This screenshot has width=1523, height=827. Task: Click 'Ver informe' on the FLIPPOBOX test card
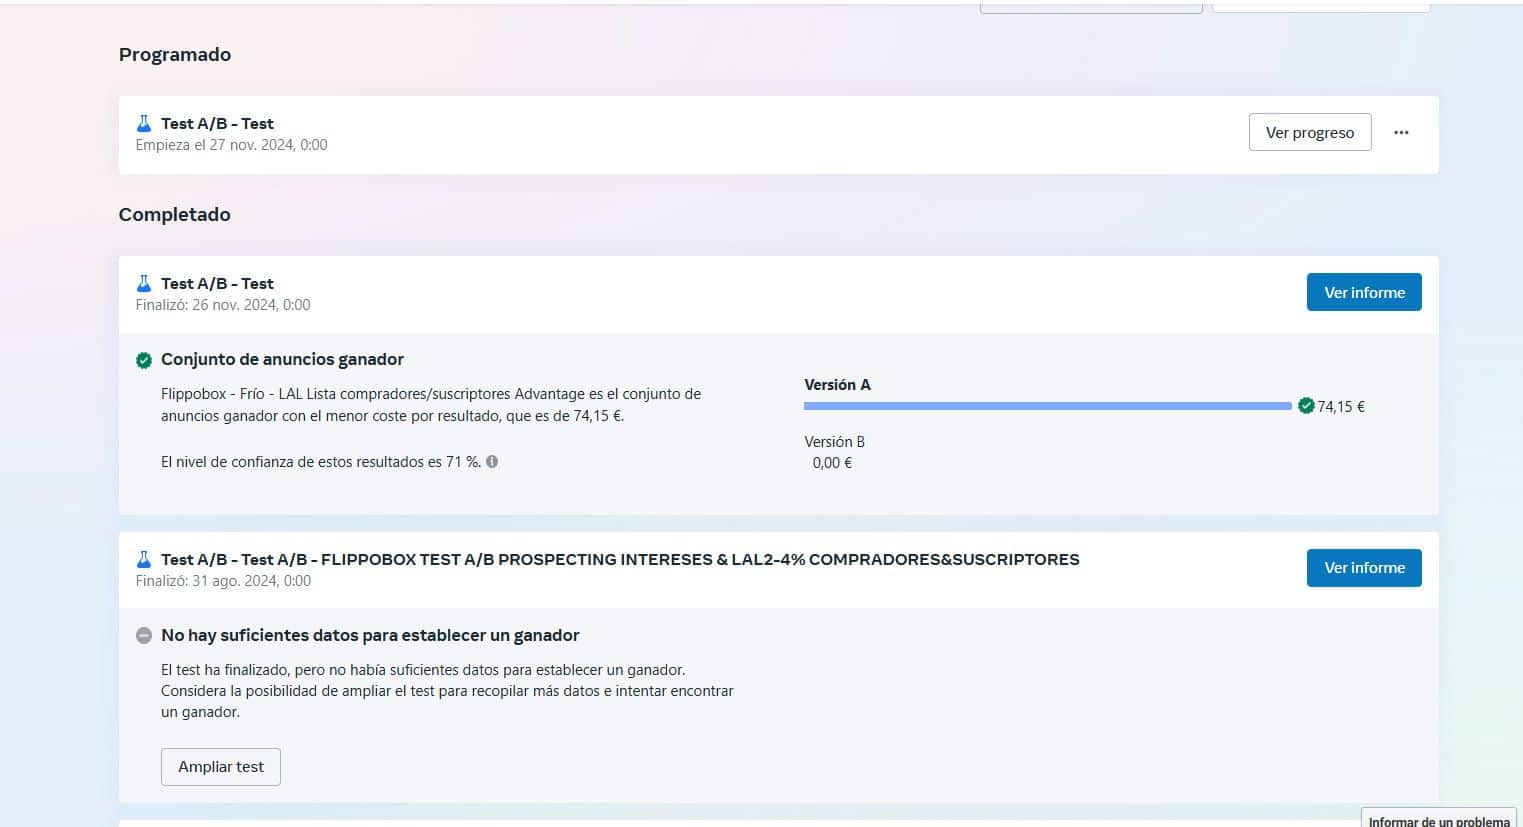pos(1363,567)
